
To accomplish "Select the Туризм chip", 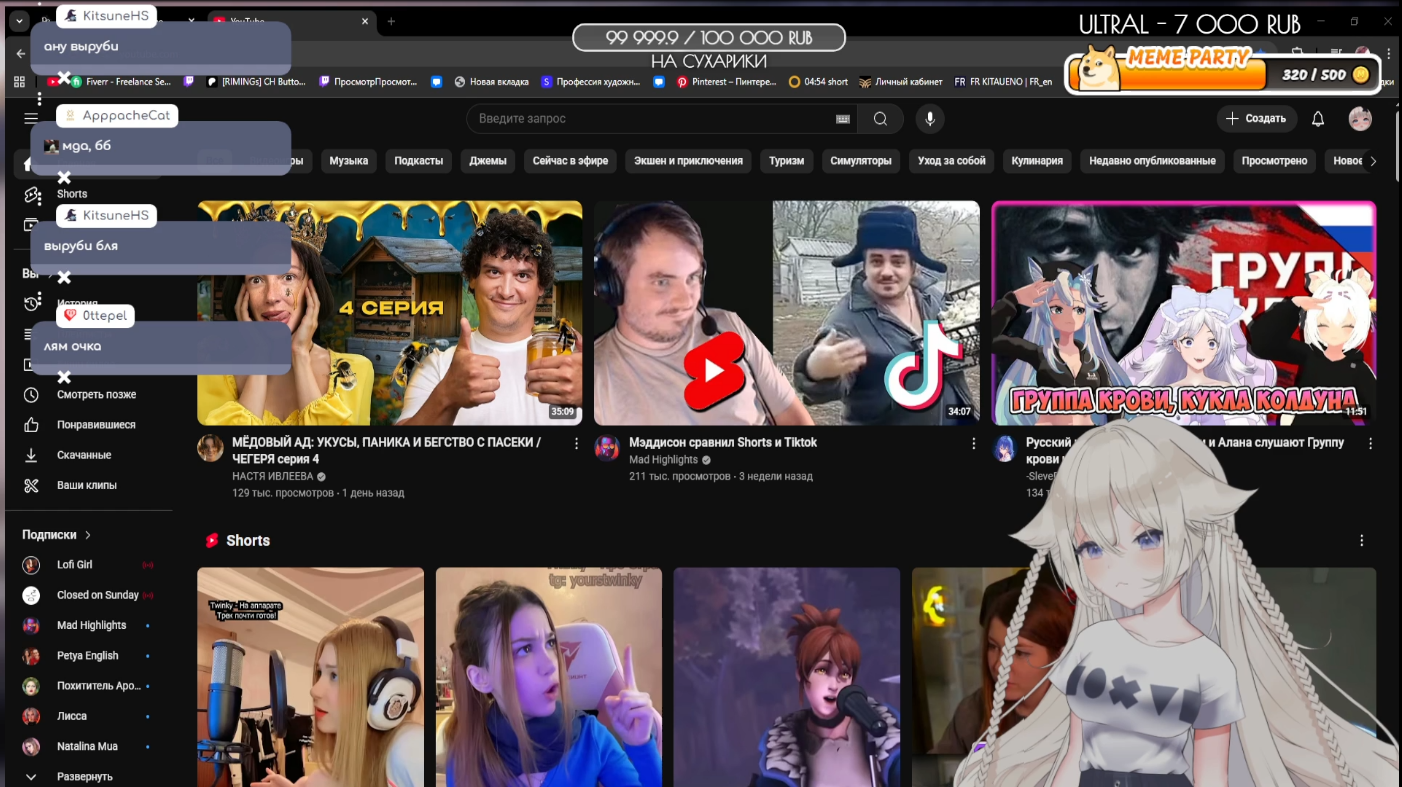I will click(787, 161).
